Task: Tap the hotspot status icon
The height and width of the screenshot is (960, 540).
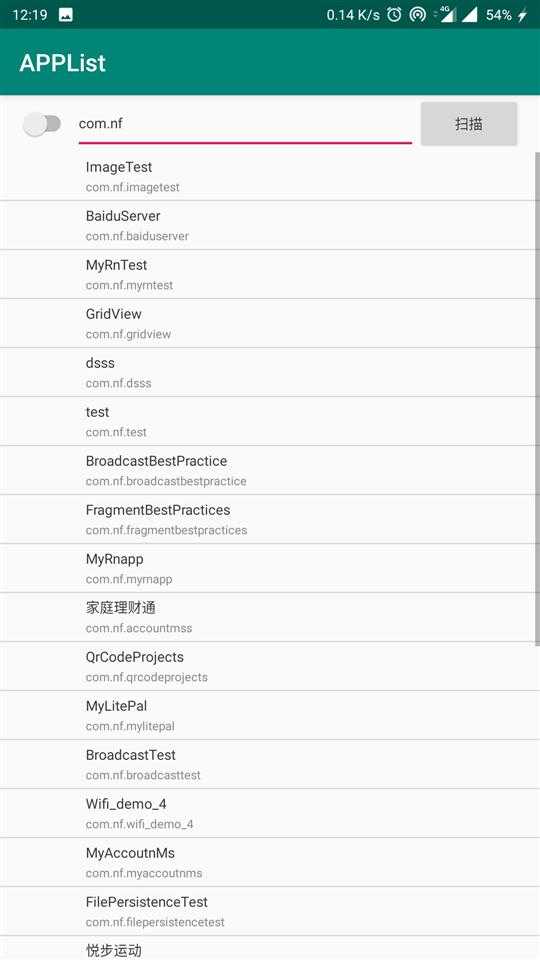Action: [x=418, y=15]
